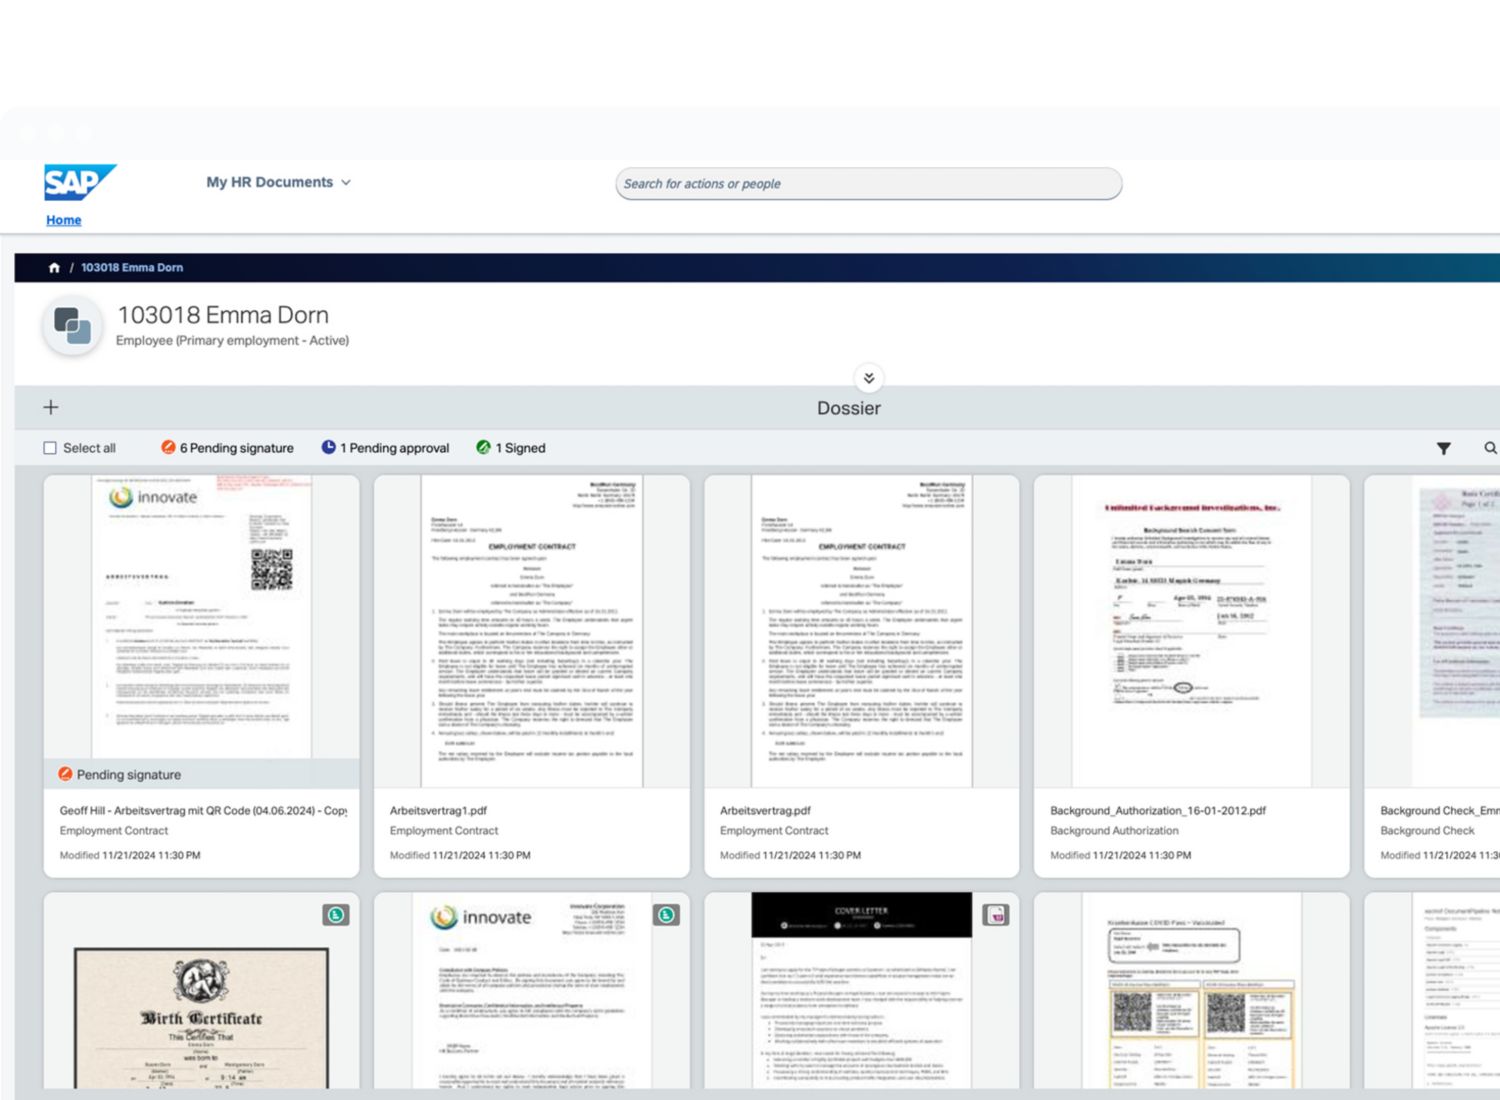1500x1100 pixels.
Task: Expand the employee header details chevron
Action: [868, 378]
